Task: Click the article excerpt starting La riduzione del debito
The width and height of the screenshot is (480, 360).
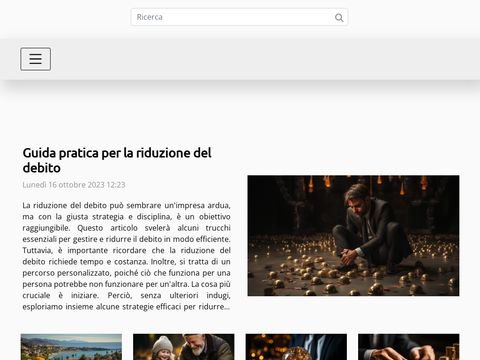Action: pos(126,256)
